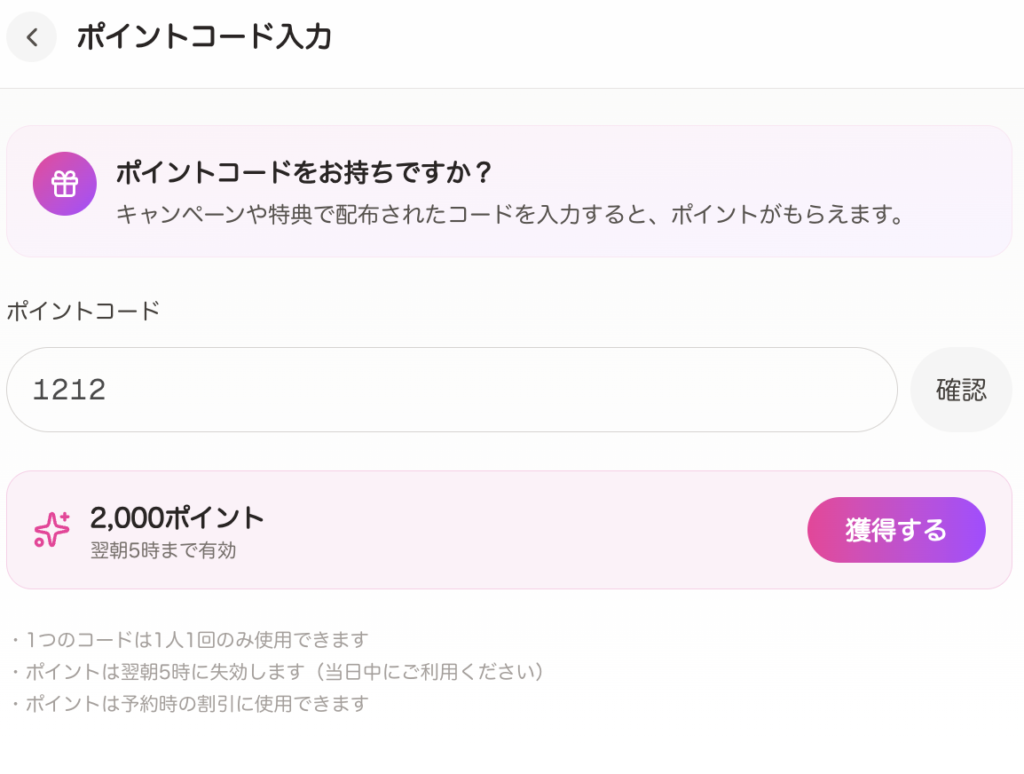This screenshot has width=1024, height=774.
Task: Focus the point code input field
Action: (x=450, y=390)
